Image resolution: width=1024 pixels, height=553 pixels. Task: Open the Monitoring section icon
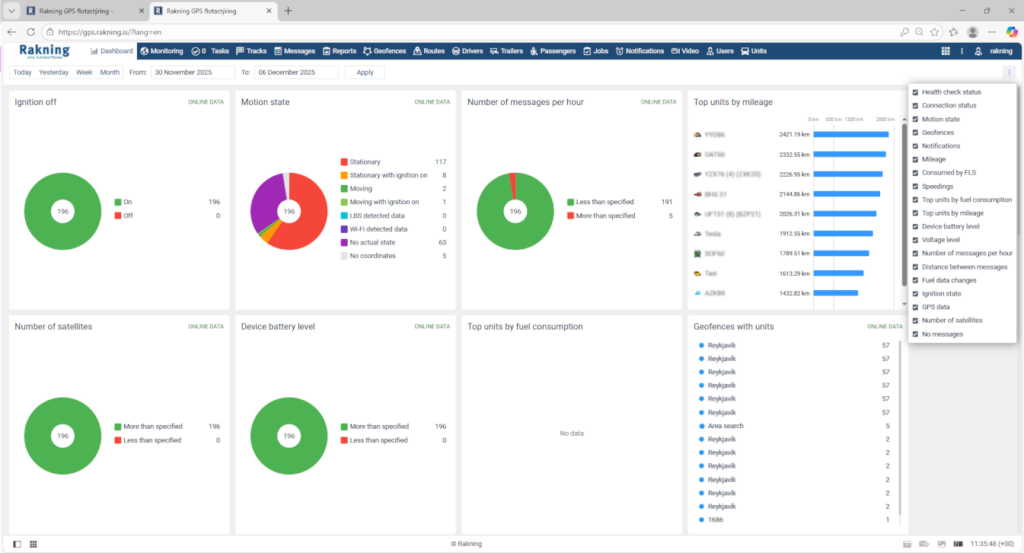pos(145,51)
